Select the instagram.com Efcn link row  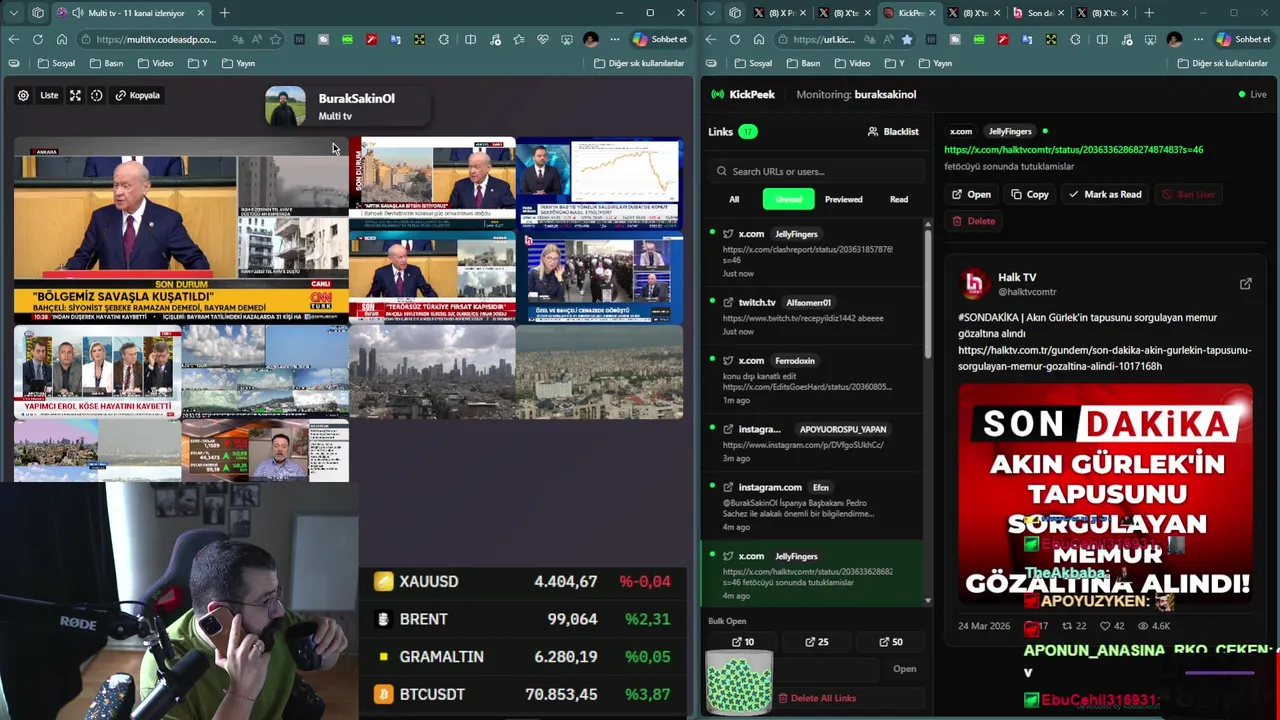pos(813,506)
